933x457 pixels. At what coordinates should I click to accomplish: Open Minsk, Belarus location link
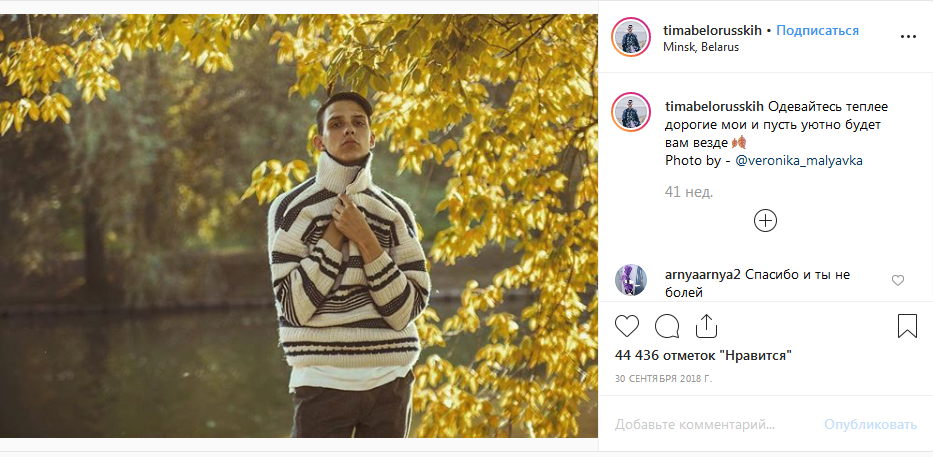(x=701, y=47)
